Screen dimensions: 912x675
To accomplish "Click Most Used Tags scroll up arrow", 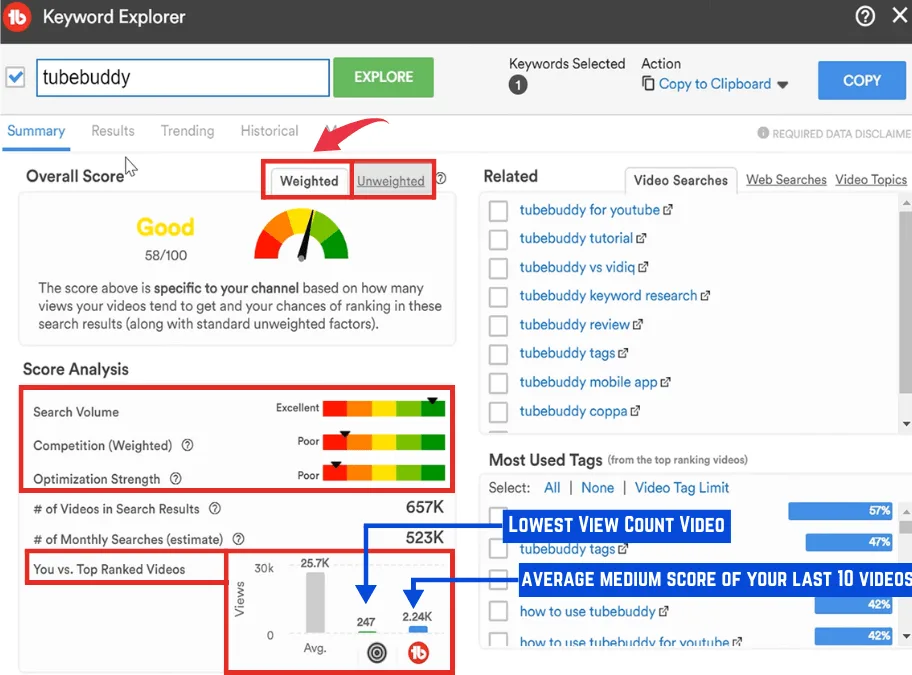I will pos(906,512).
